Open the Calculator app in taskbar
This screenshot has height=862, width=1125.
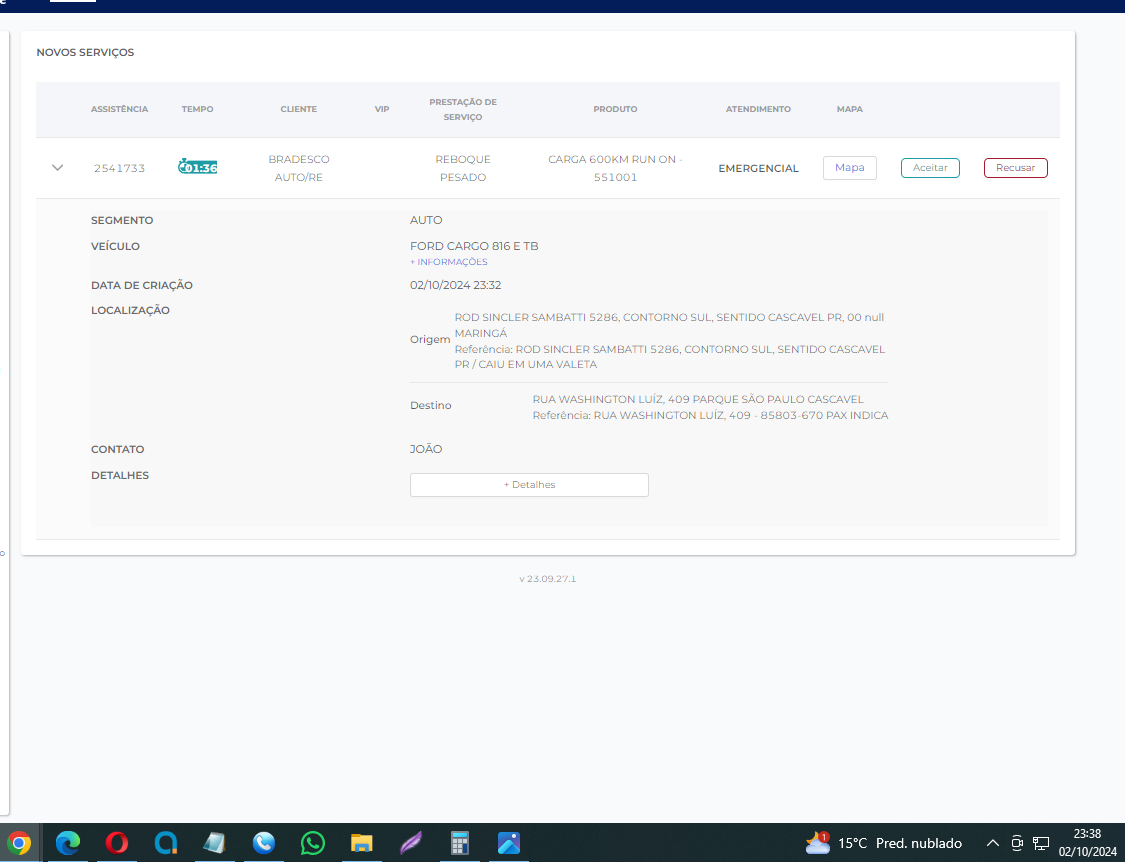[460, 843]
